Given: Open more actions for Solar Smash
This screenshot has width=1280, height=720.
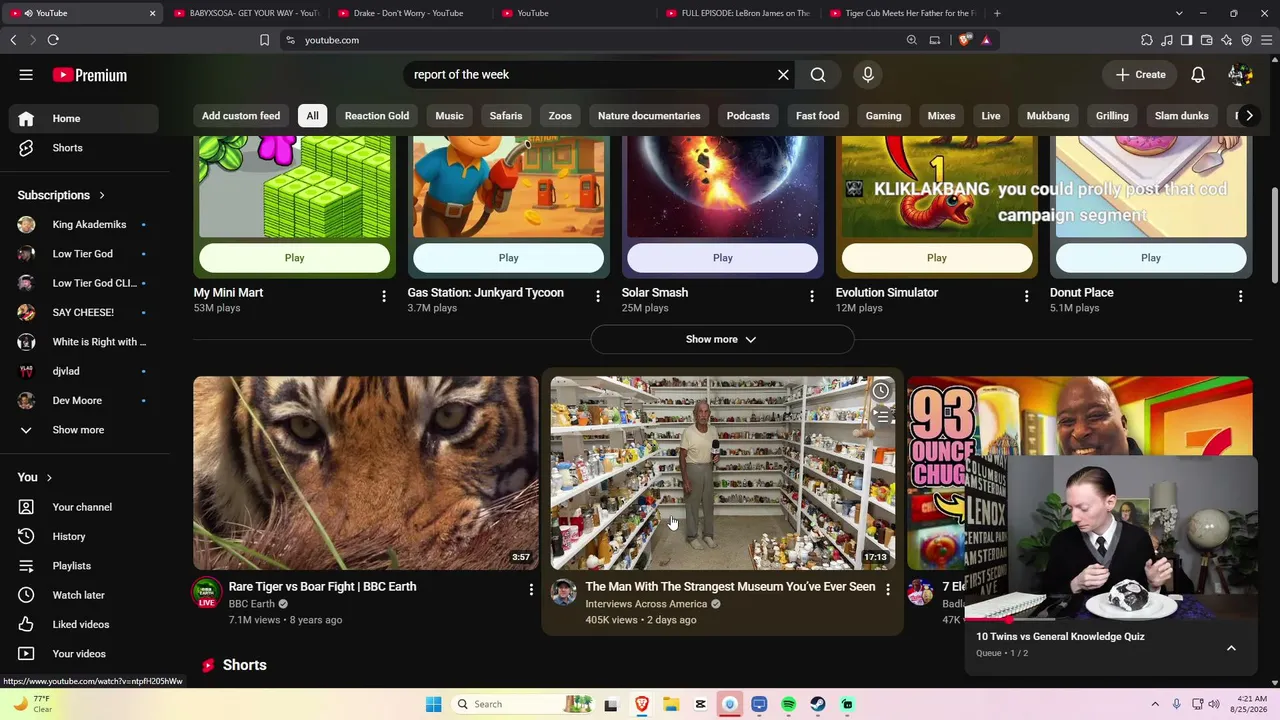Looking at the screenshot, I should pyautogui.click(x=812, y=296).
